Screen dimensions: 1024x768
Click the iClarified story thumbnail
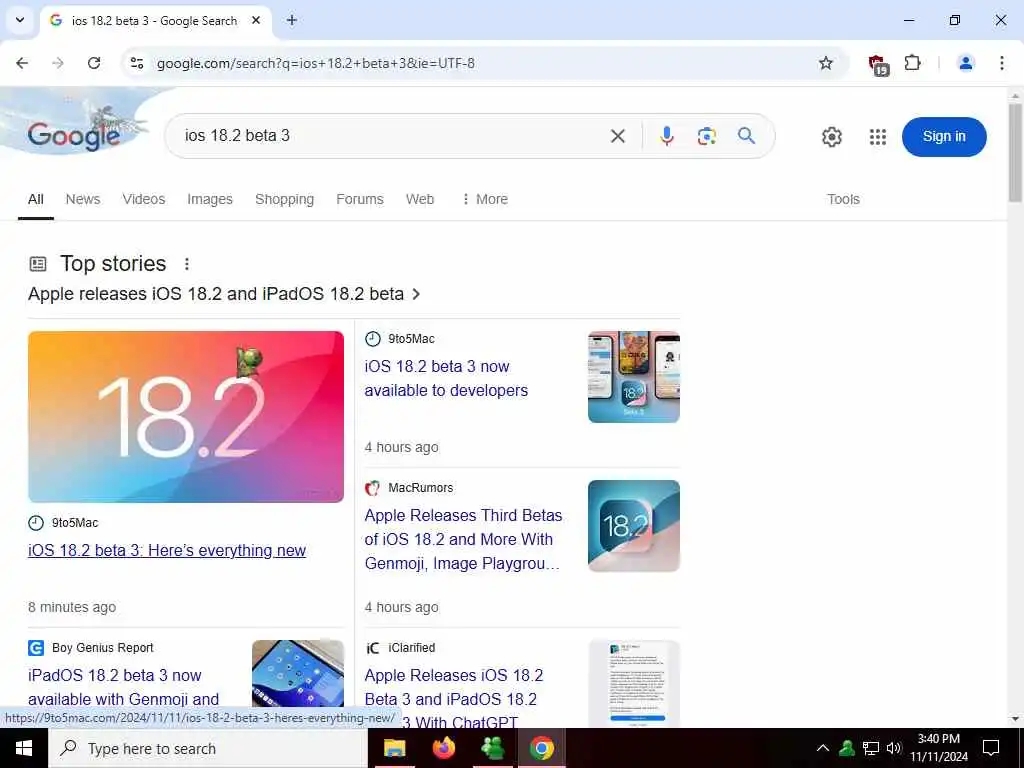633,683
